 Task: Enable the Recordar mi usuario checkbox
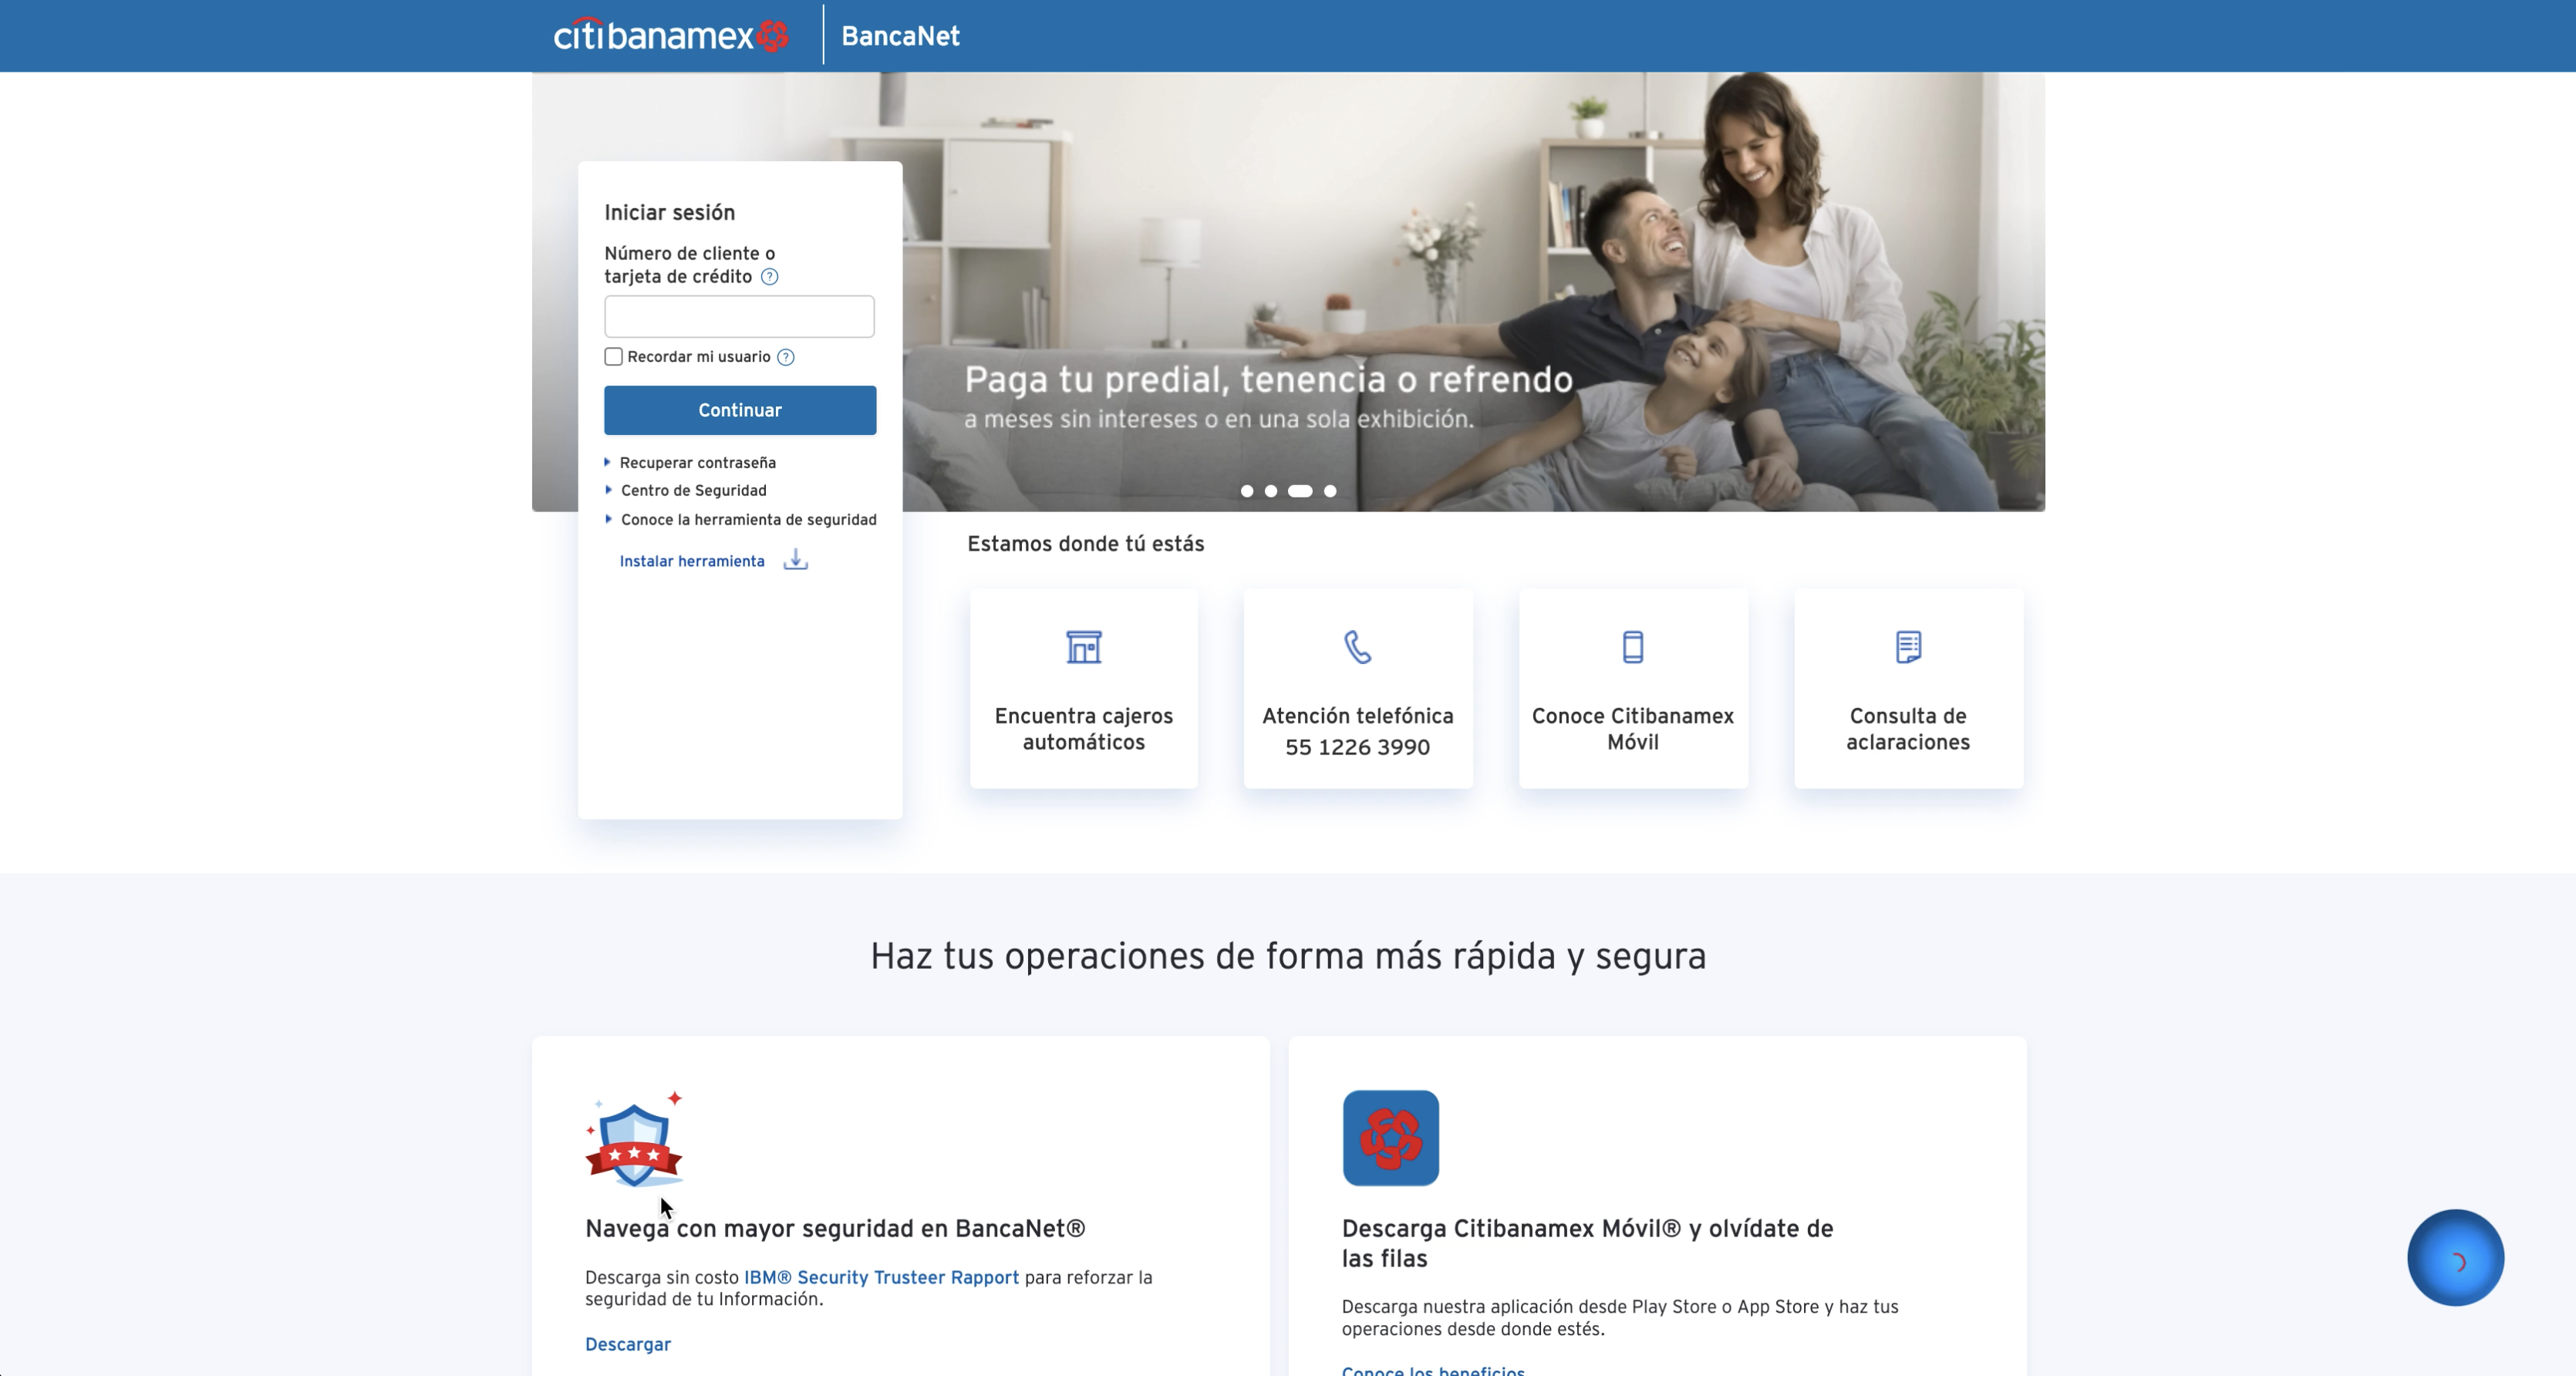614,357
